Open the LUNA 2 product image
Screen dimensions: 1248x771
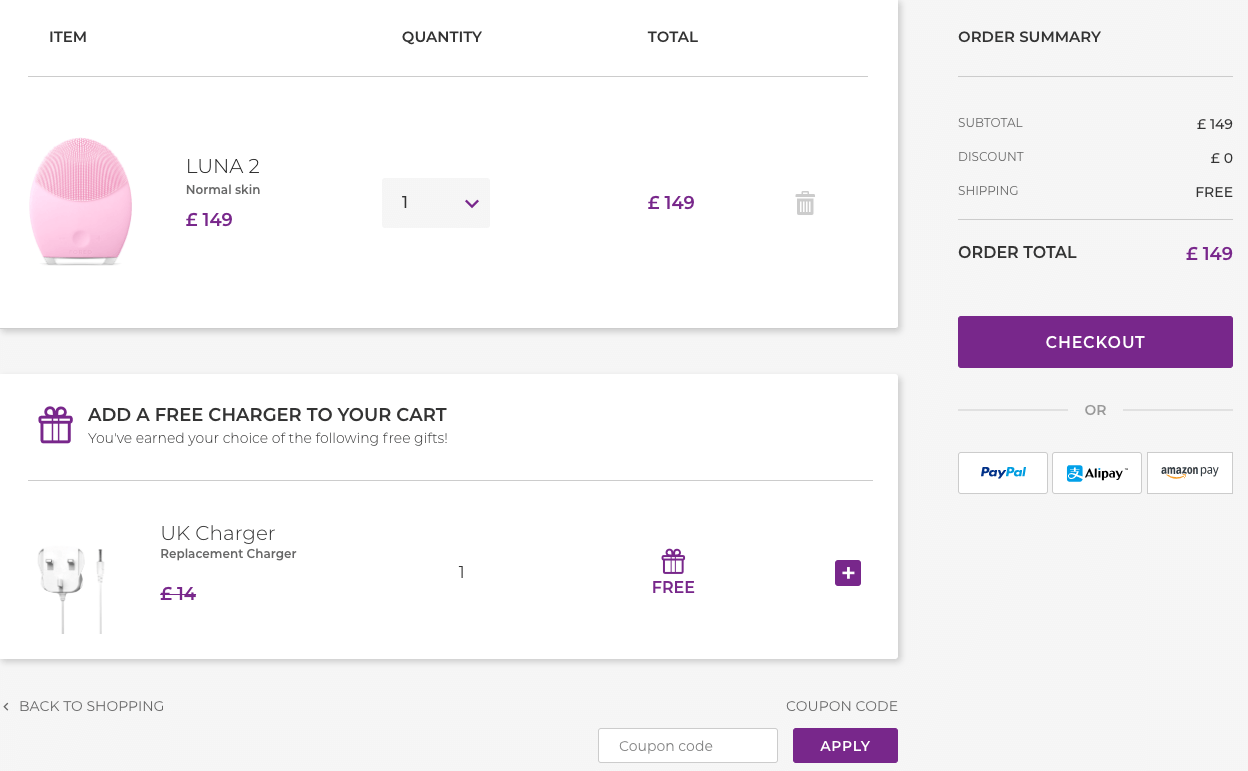[81, 202]
